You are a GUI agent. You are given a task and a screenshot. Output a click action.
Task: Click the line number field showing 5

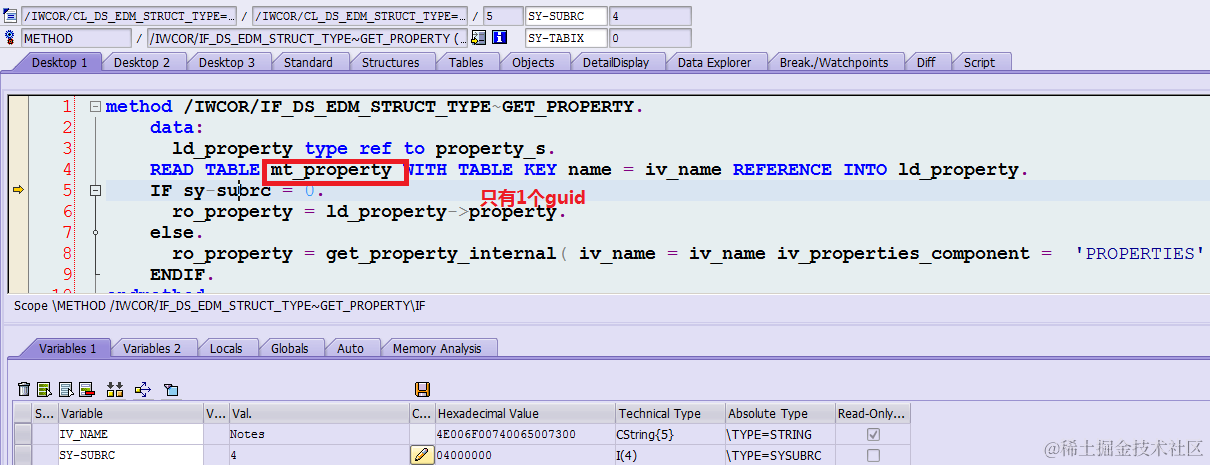(x=502, y=16)
